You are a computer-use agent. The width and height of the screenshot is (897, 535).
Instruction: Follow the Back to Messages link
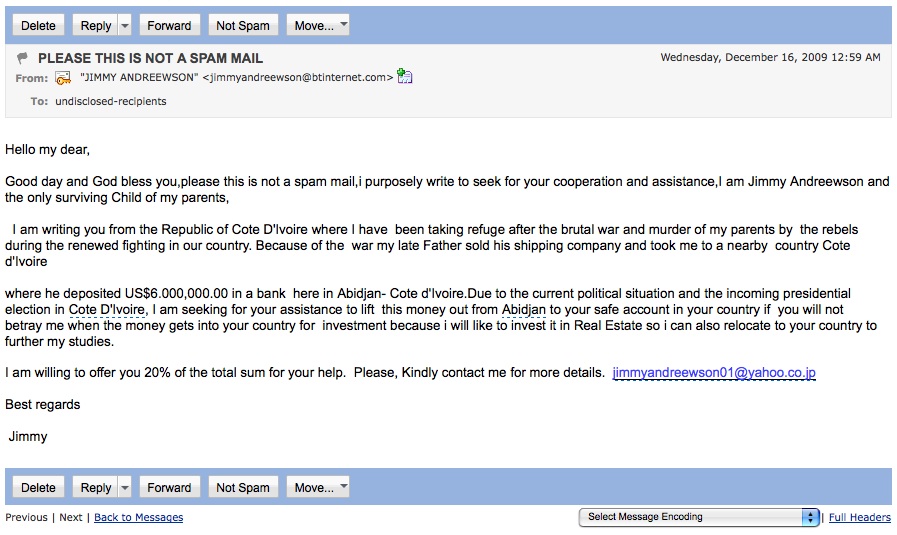[138, 517]
